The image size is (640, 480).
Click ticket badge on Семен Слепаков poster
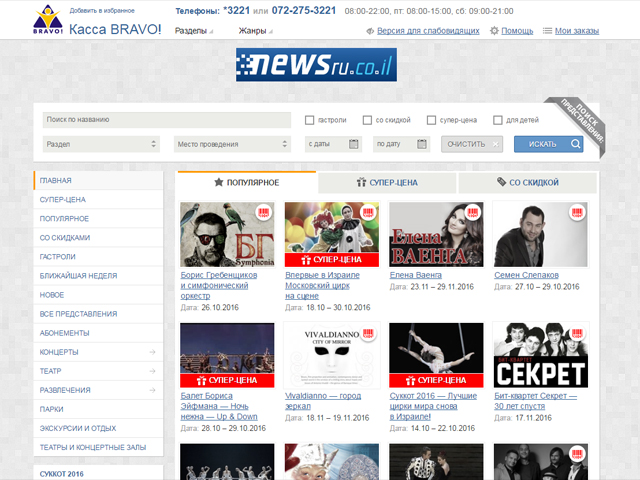click(577, 212)
